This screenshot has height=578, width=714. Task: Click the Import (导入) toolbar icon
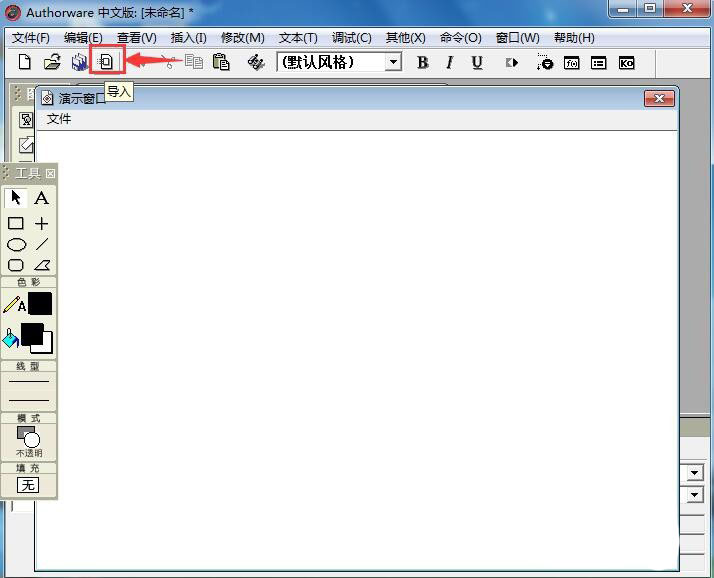[106, 62]
